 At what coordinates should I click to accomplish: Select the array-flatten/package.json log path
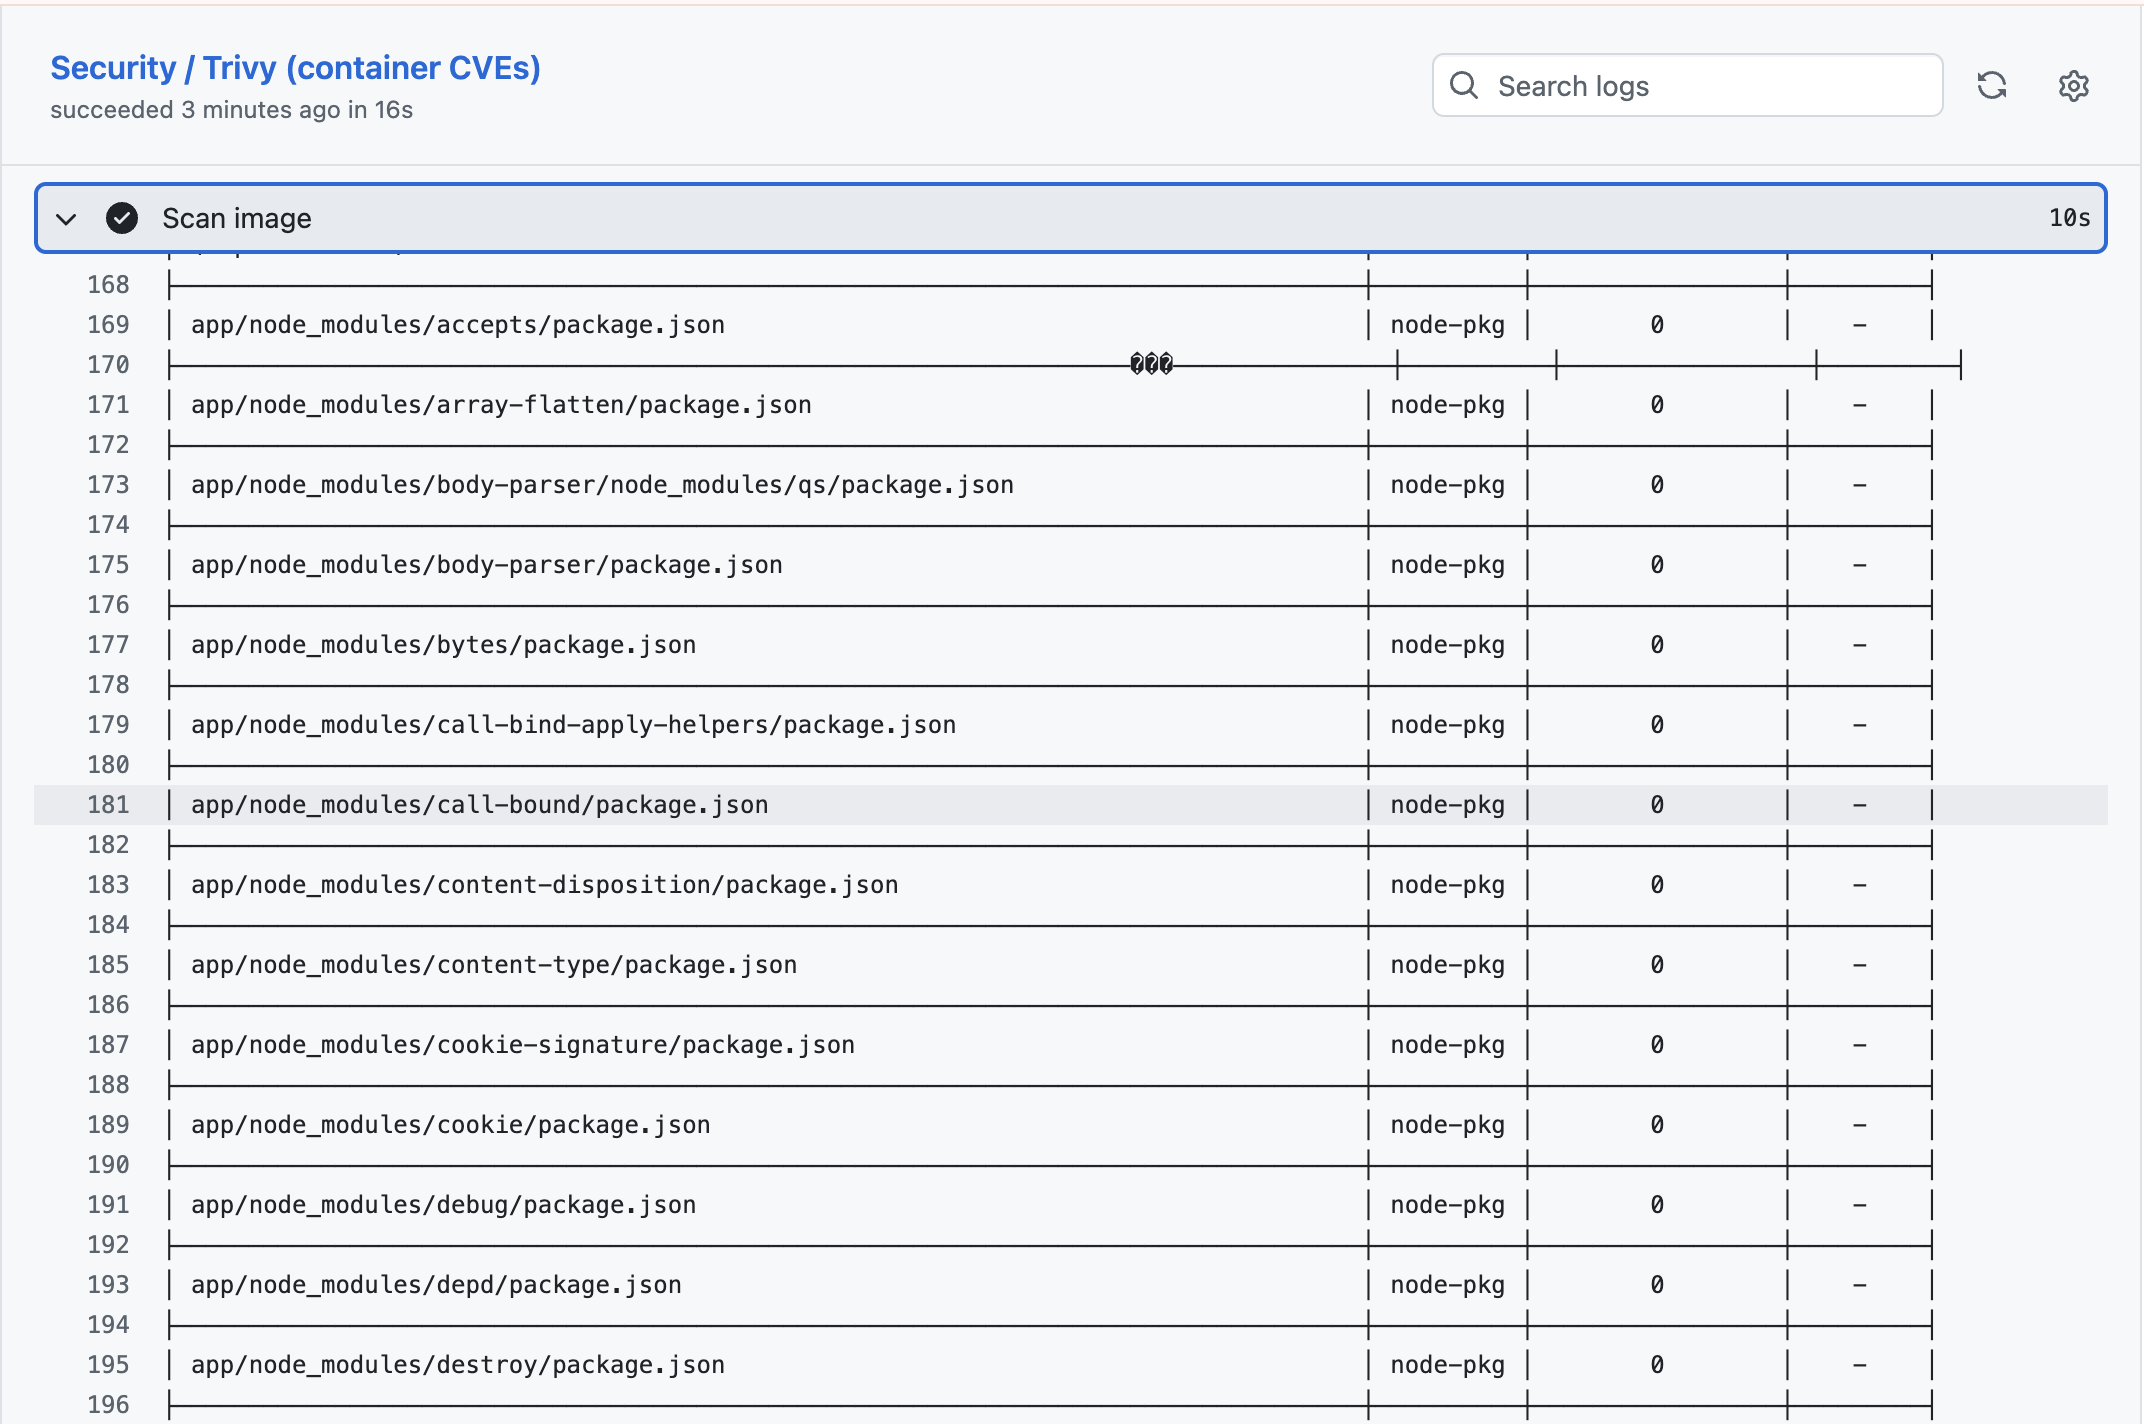501,405
